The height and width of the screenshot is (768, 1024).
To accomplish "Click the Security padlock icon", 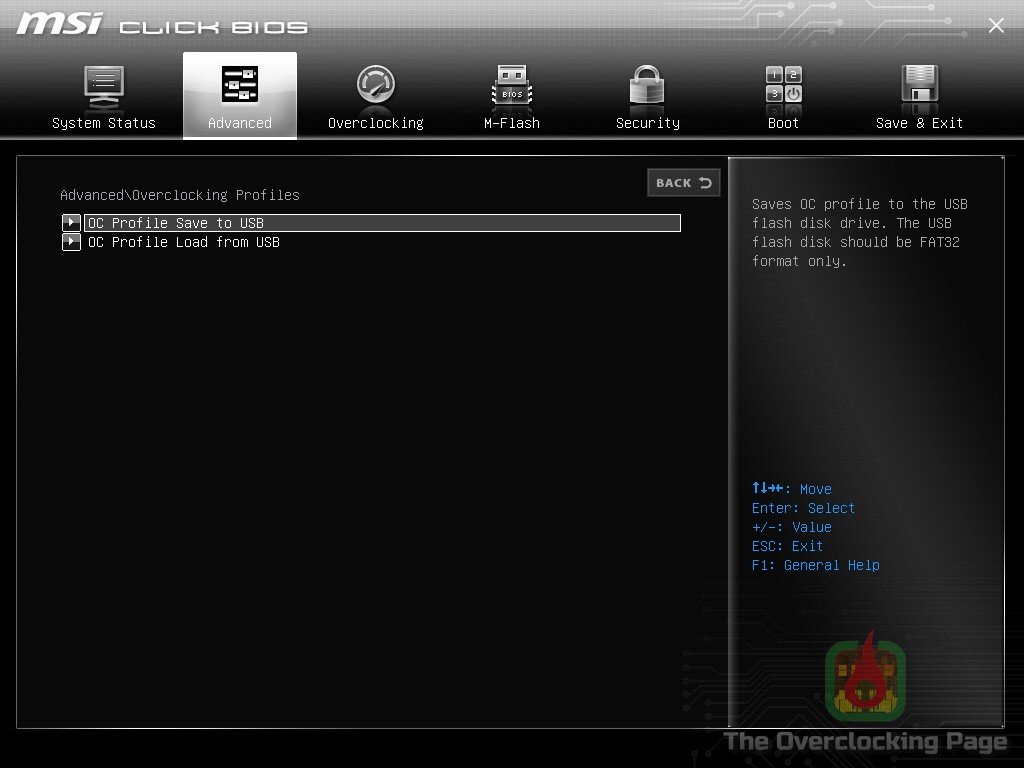I will pyautogui.click(x=647, y=85).
